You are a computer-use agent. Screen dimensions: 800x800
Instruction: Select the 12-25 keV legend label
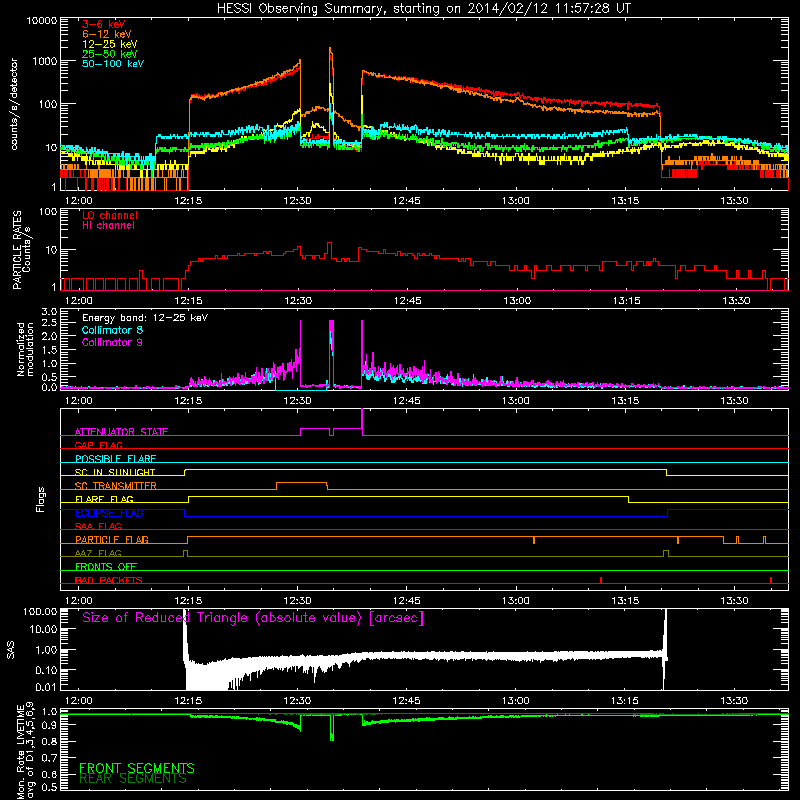pyautogui.click(x=110, y=44)
